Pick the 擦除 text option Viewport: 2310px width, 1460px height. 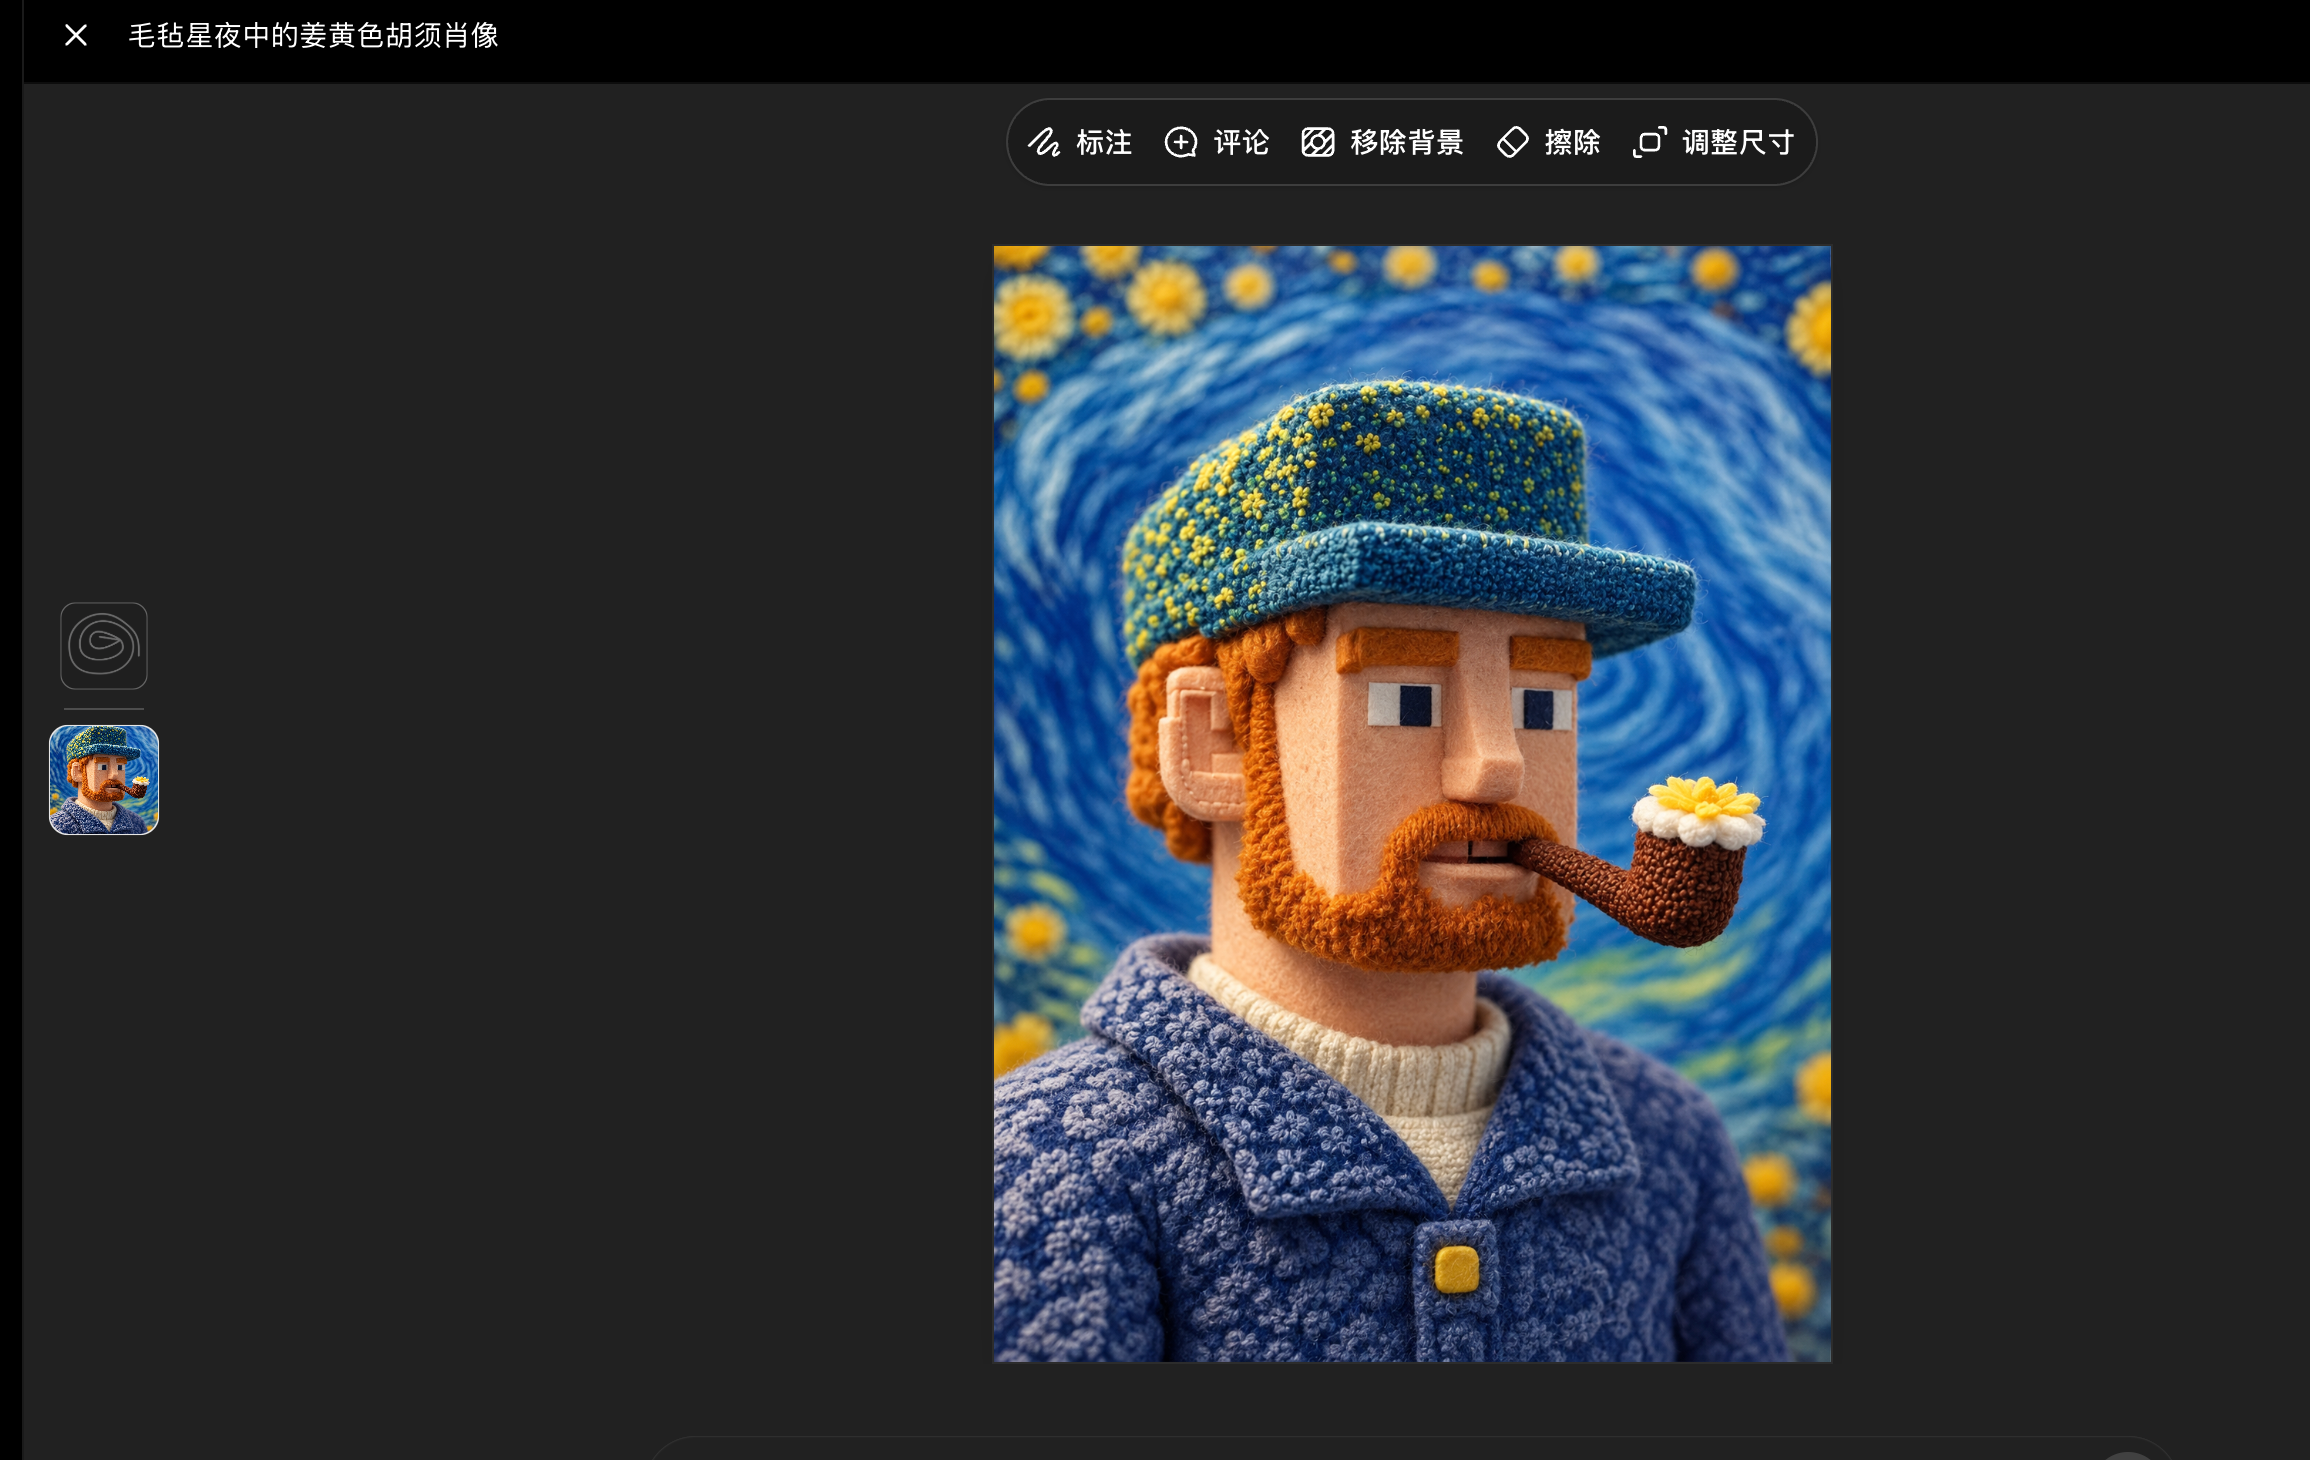coord(1573,142)
